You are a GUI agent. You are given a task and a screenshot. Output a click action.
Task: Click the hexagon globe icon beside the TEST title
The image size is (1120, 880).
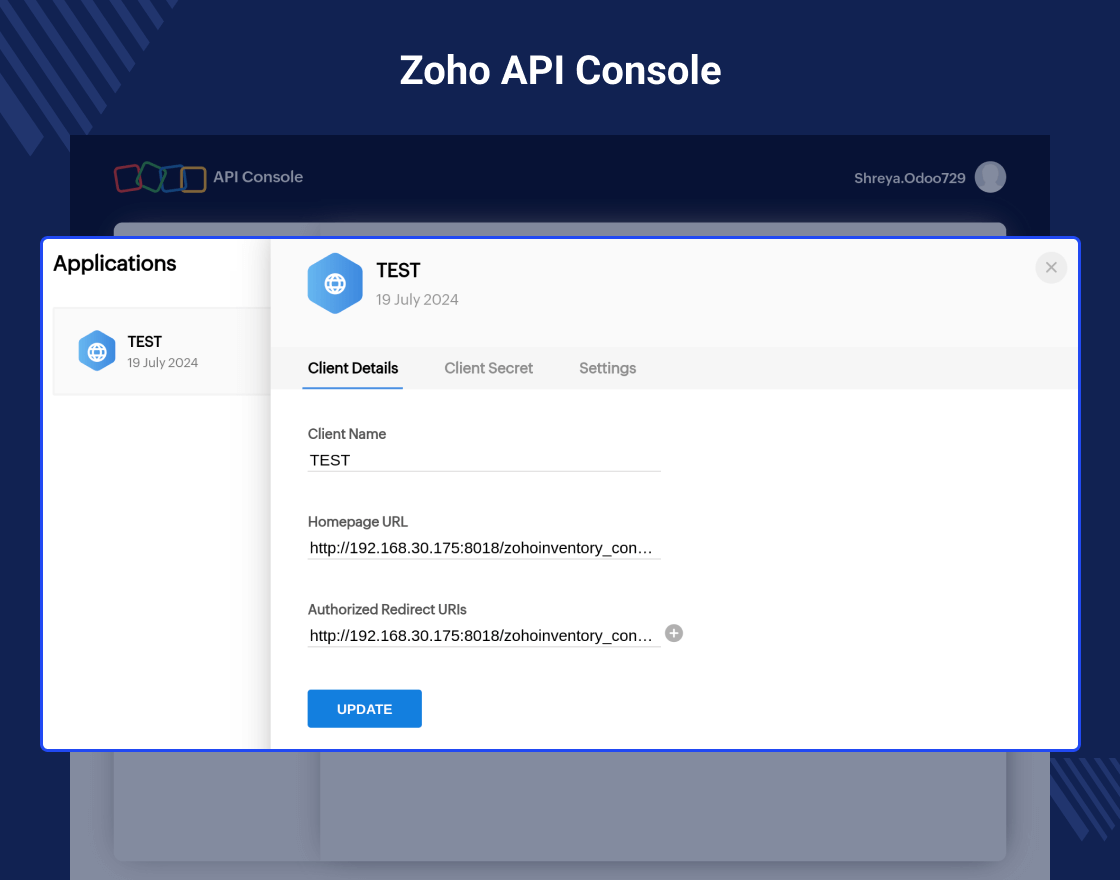point(335,284)
